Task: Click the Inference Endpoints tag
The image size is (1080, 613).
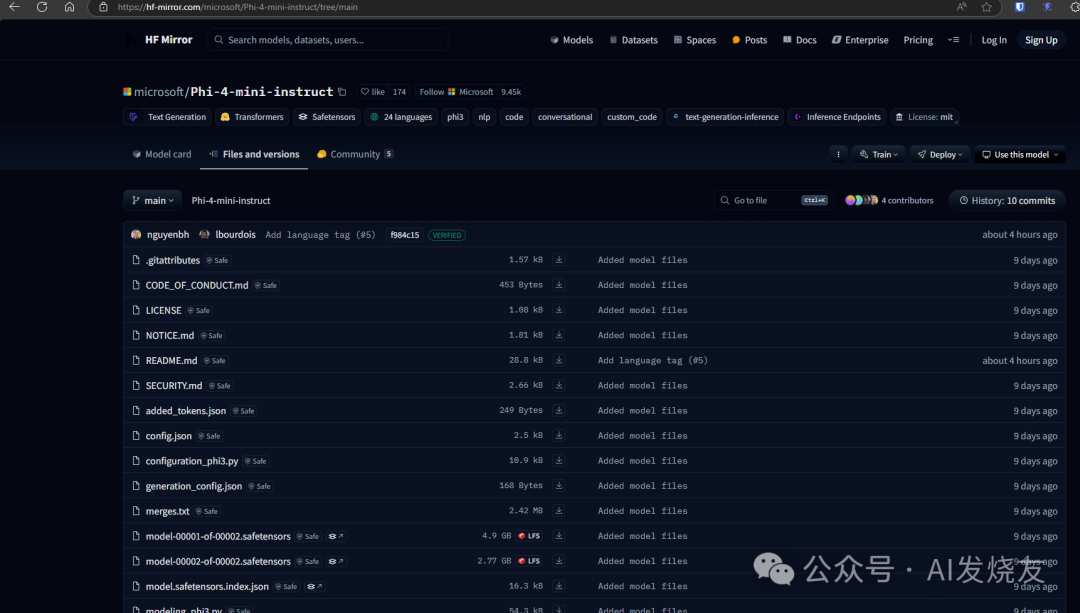Action: coord(837,117)
